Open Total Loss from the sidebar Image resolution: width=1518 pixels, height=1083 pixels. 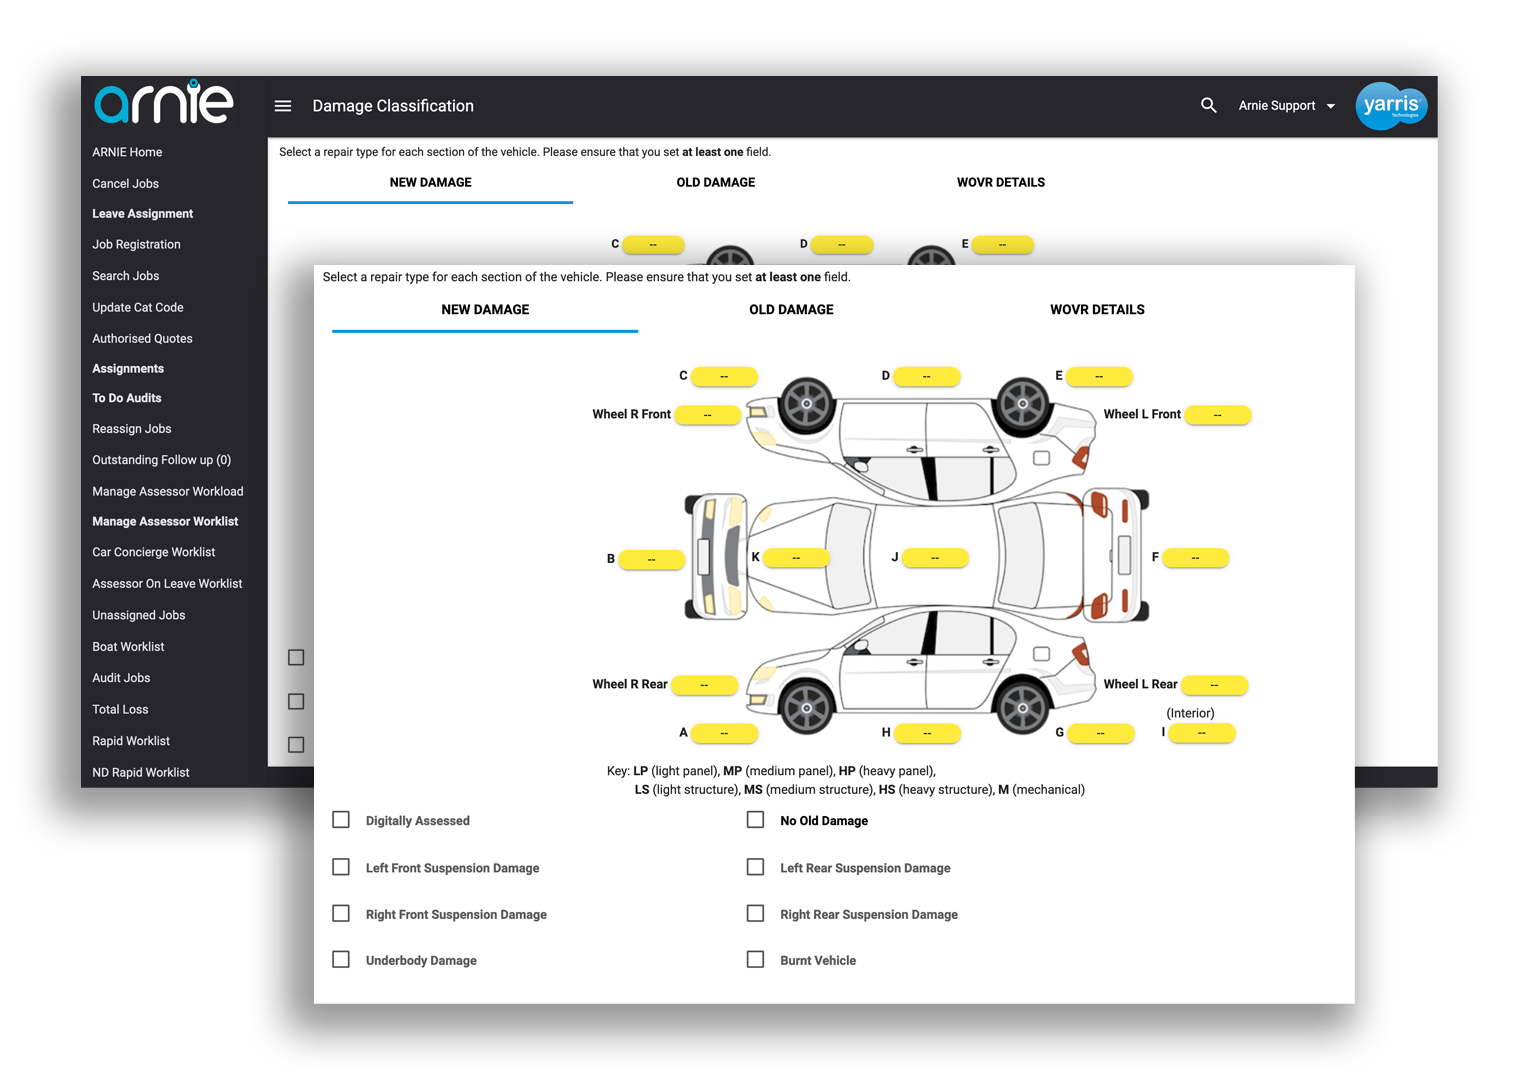pos(120,709)
